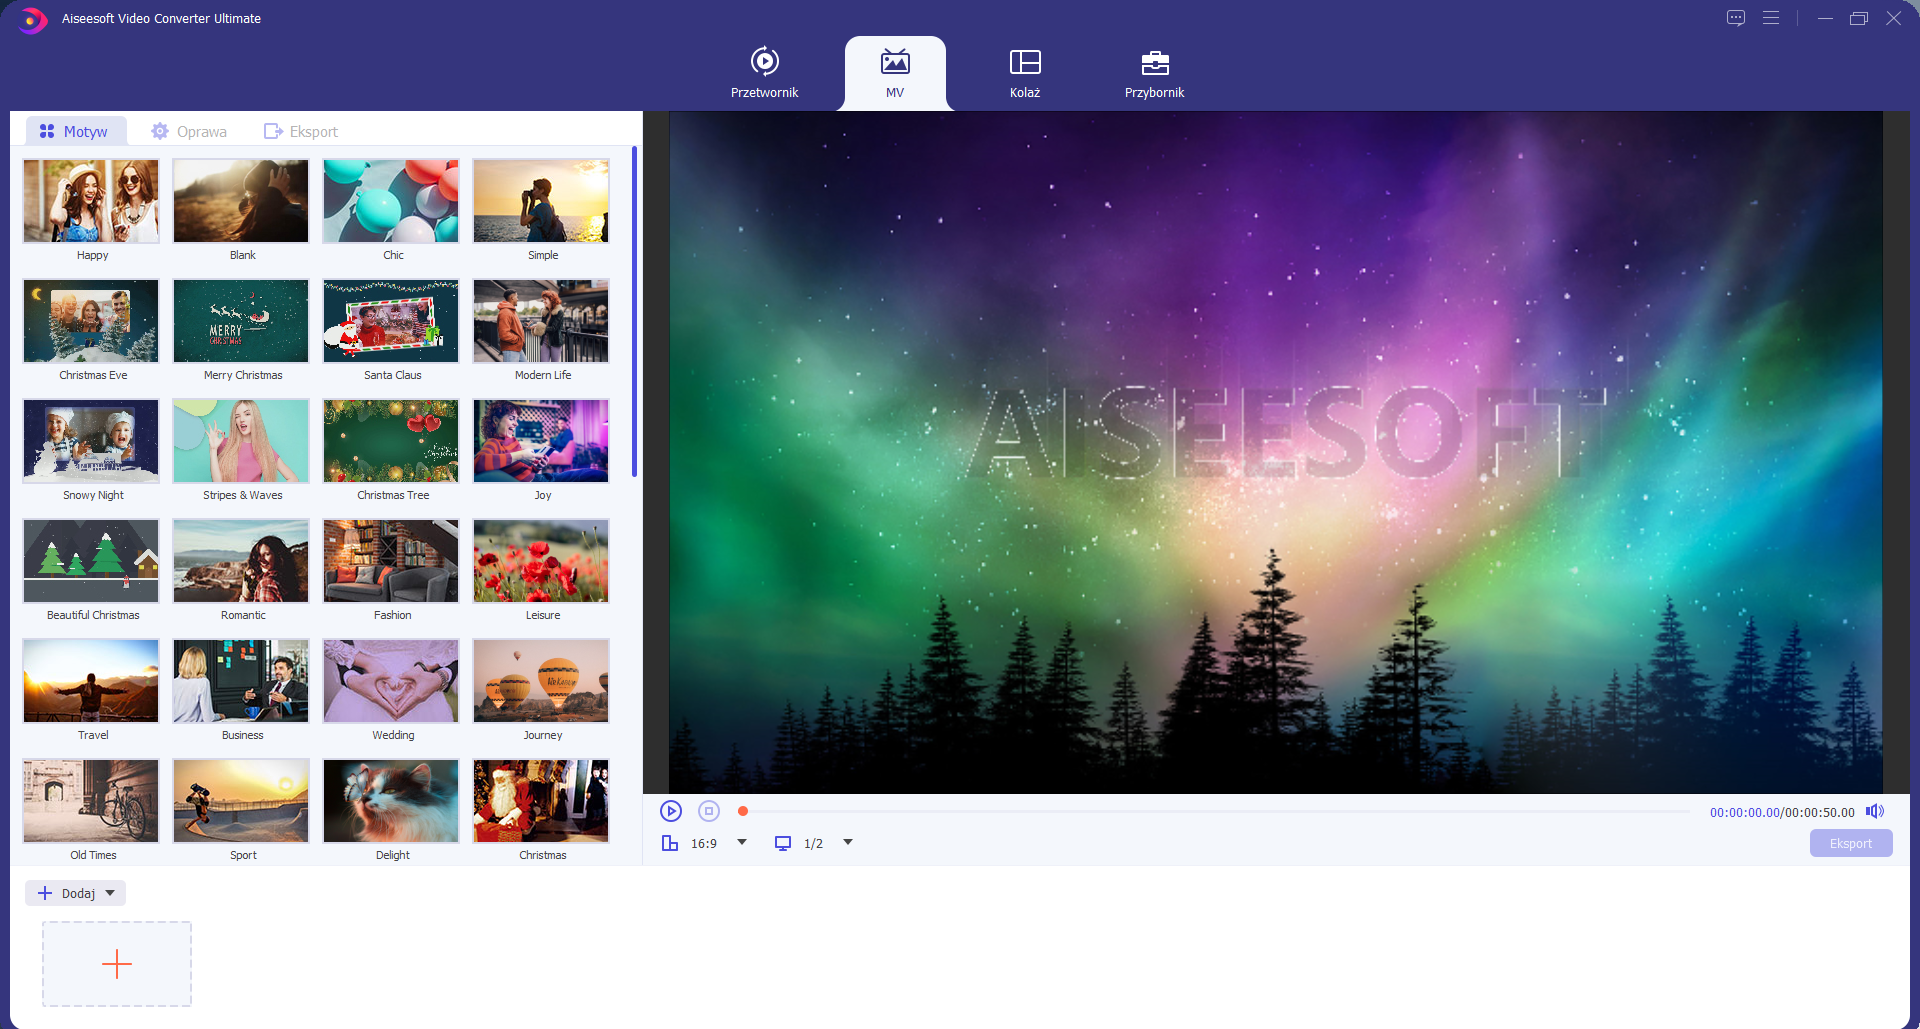The height and width of the screenshot is (1029, 1920).
Task: Play the MV preview
Action: coord(671,811)
